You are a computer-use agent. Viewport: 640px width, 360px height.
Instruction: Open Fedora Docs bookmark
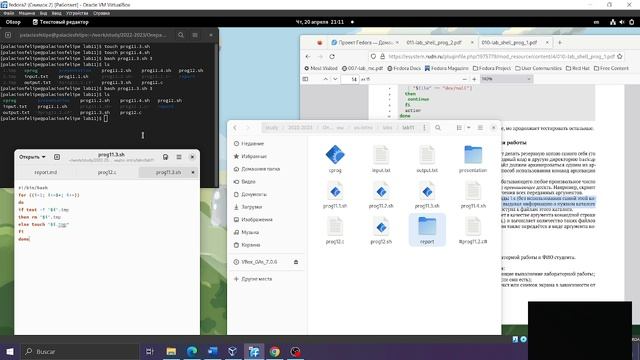(x=404, y=68)
